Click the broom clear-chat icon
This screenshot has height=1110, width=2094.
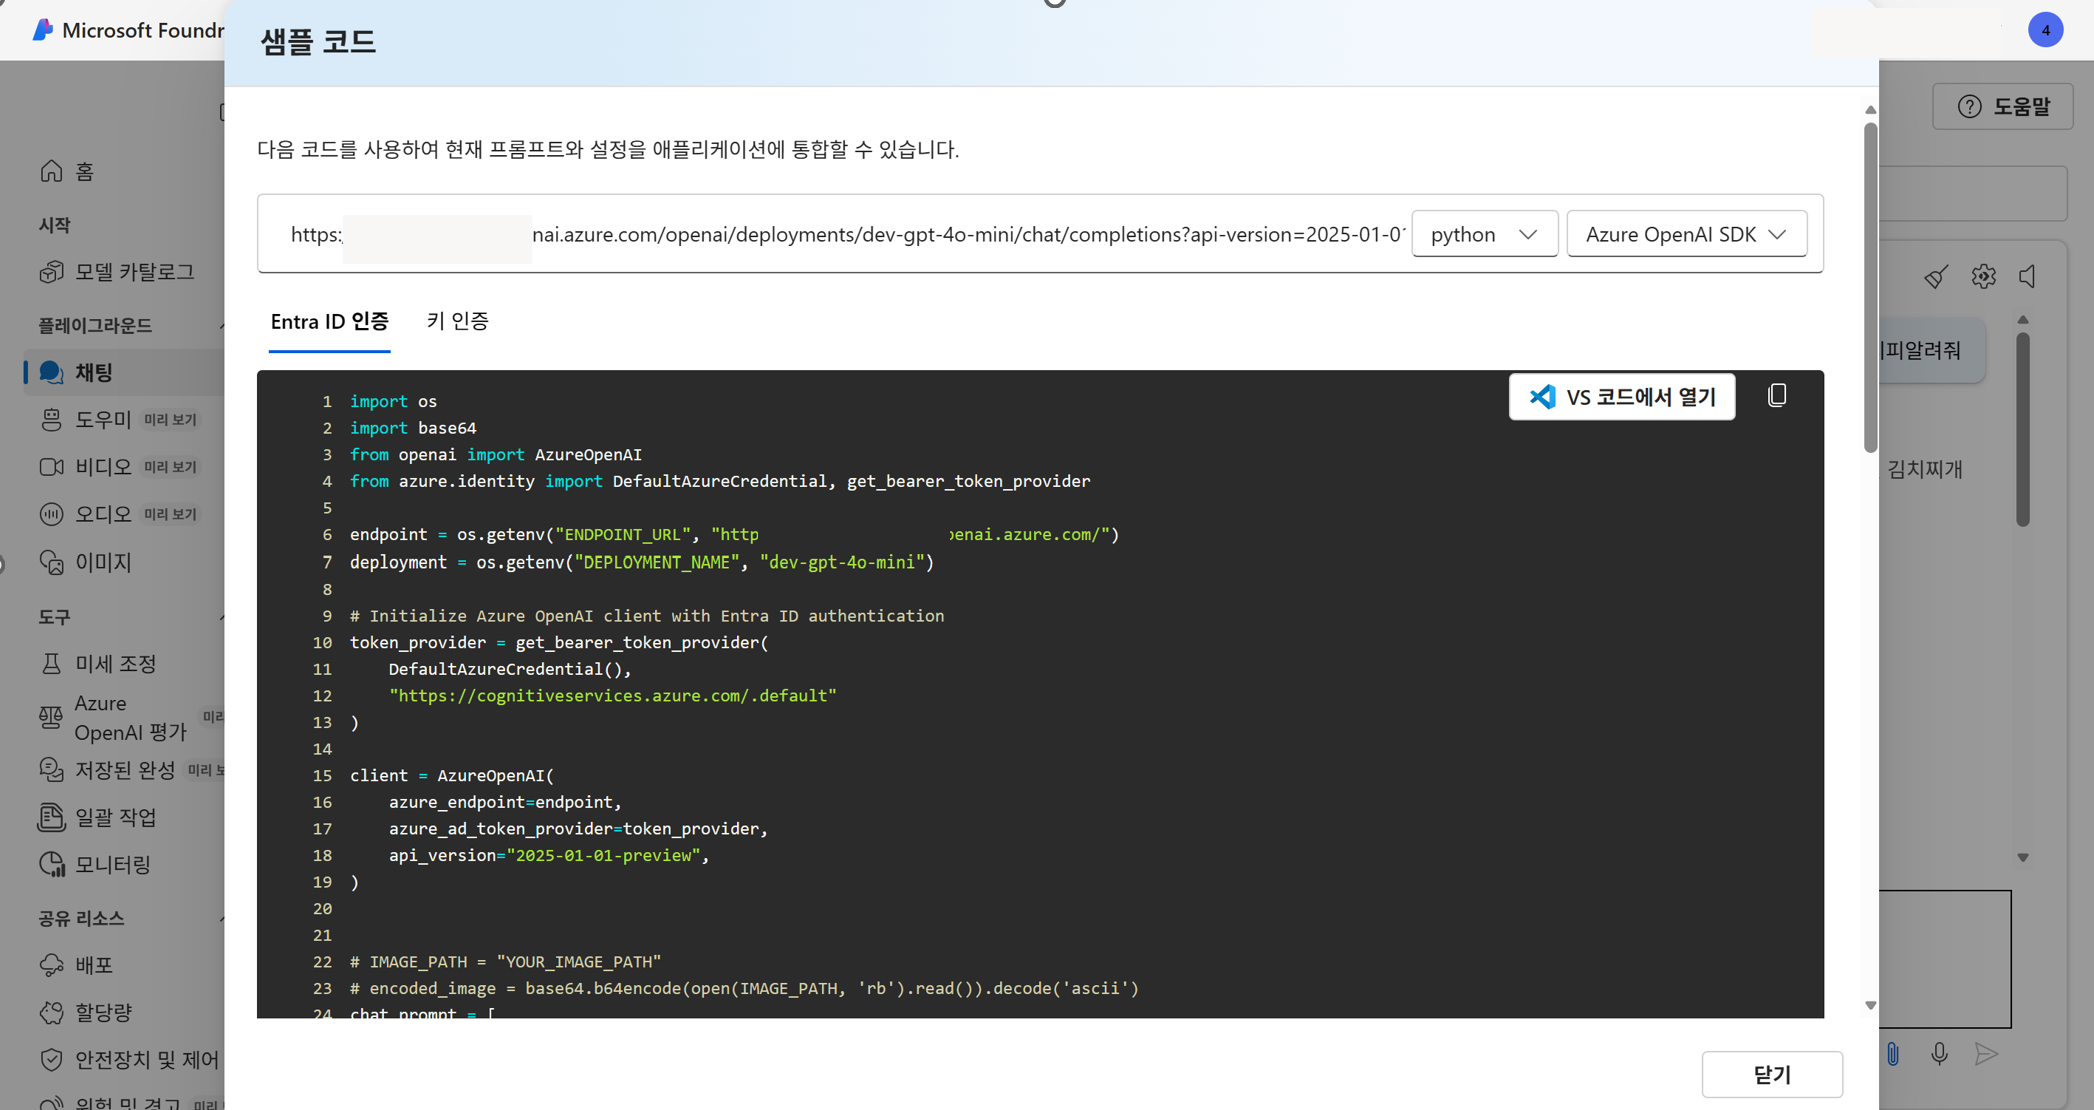pyautogui.click(x=1936, y=277)
